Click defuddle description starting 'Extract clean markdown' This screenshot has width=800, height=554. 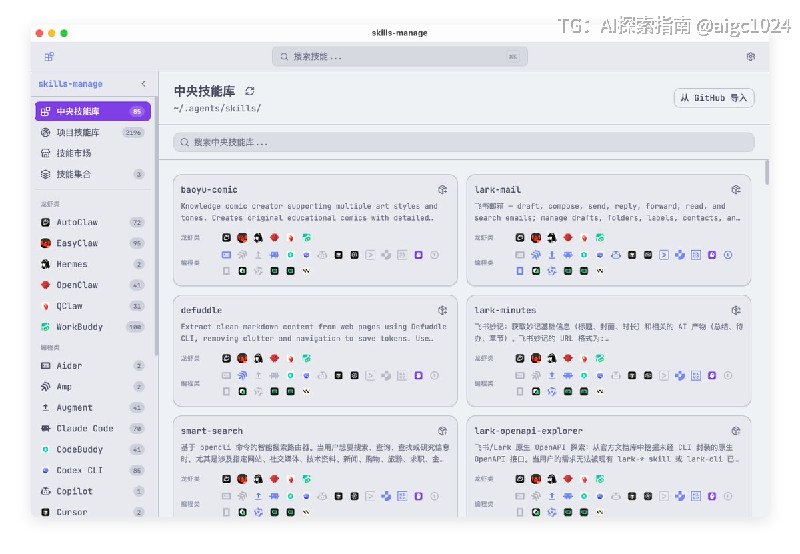314,332
